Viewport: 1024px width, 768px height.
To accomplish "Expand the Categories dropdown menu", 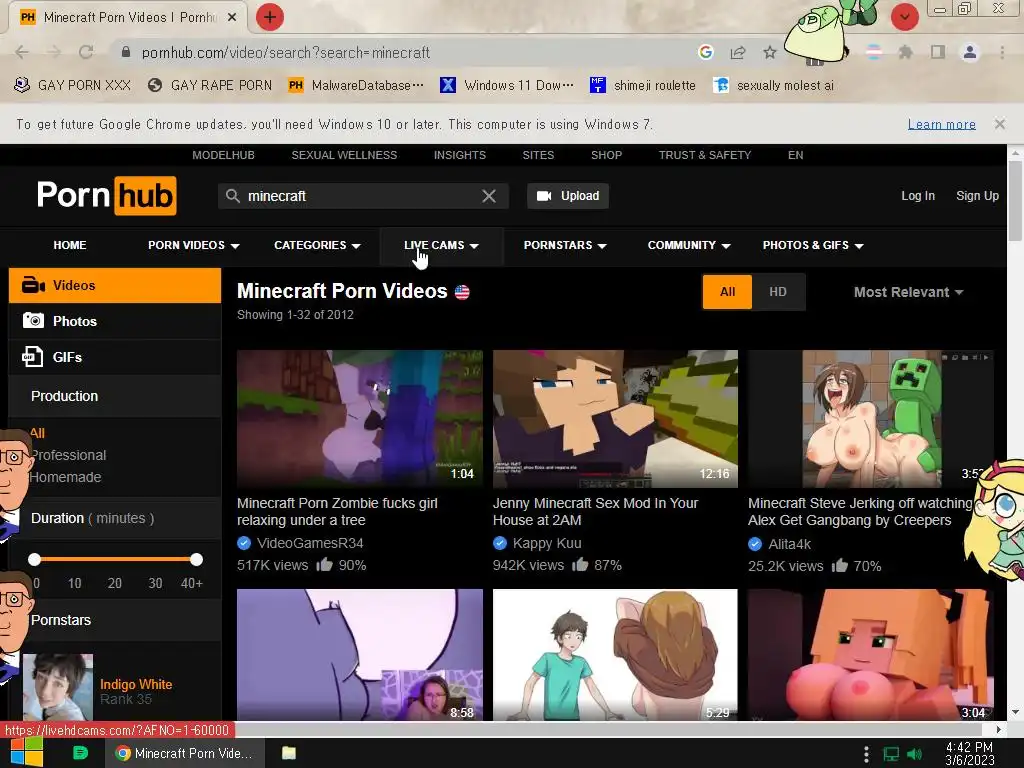I will (x=317, y=246).
